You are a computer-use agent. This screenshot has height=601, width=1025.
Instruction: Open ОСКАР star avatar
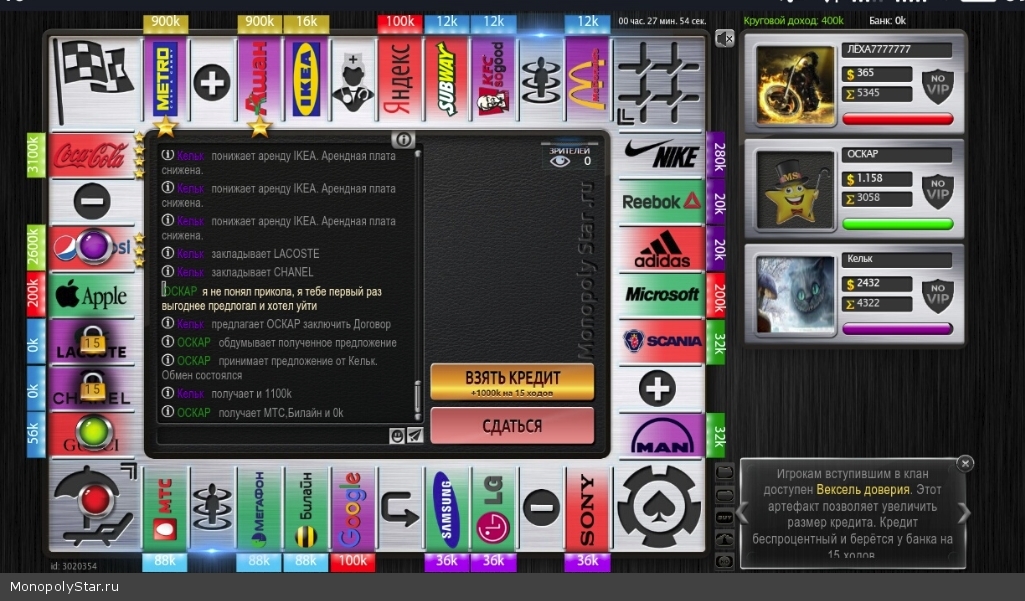(795, 190)
